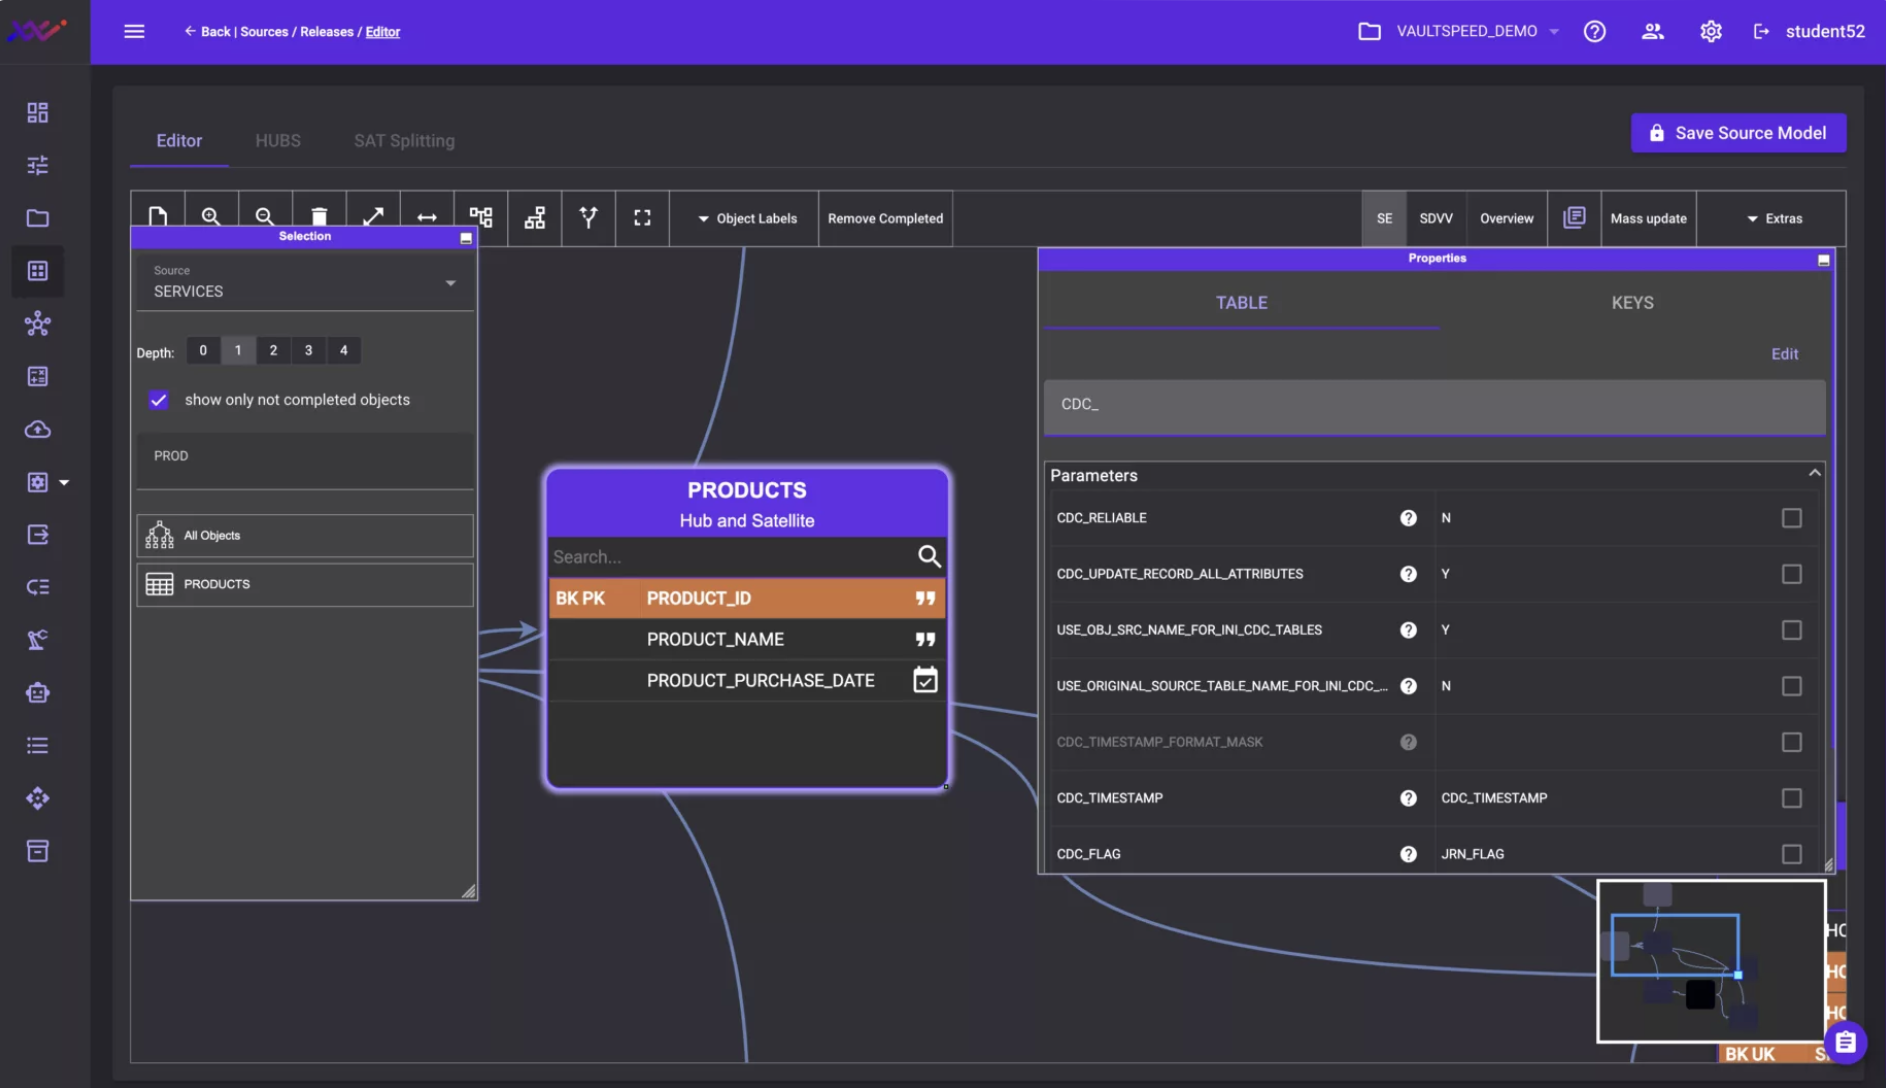The height and width of the screenshot is (1088, 1886).
Task: Click the trash delete icon in toolbar
Action: 319,216
